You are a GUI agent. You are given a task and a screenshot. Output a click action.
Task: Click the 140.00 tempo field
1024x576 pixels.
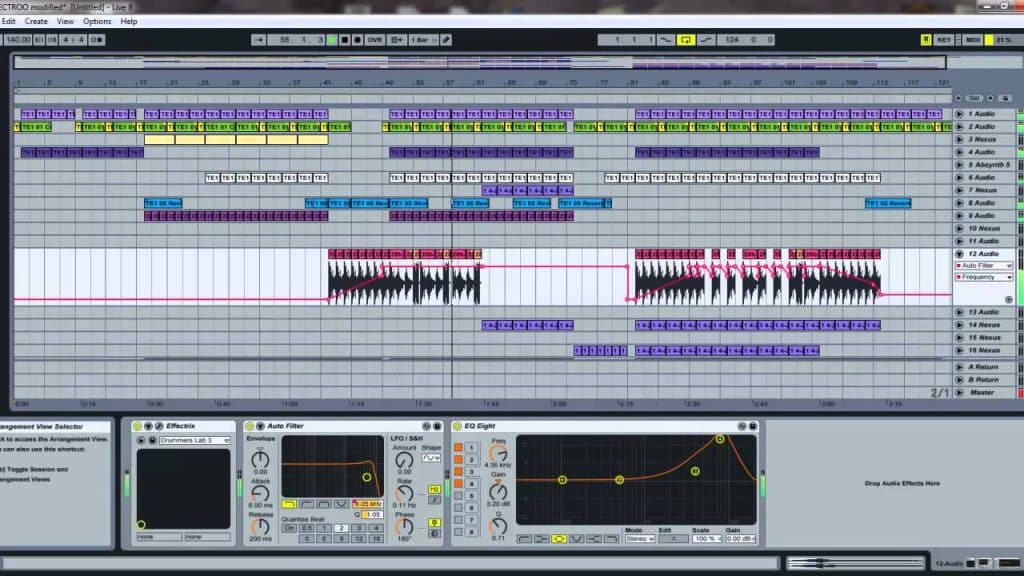[18, 40]
